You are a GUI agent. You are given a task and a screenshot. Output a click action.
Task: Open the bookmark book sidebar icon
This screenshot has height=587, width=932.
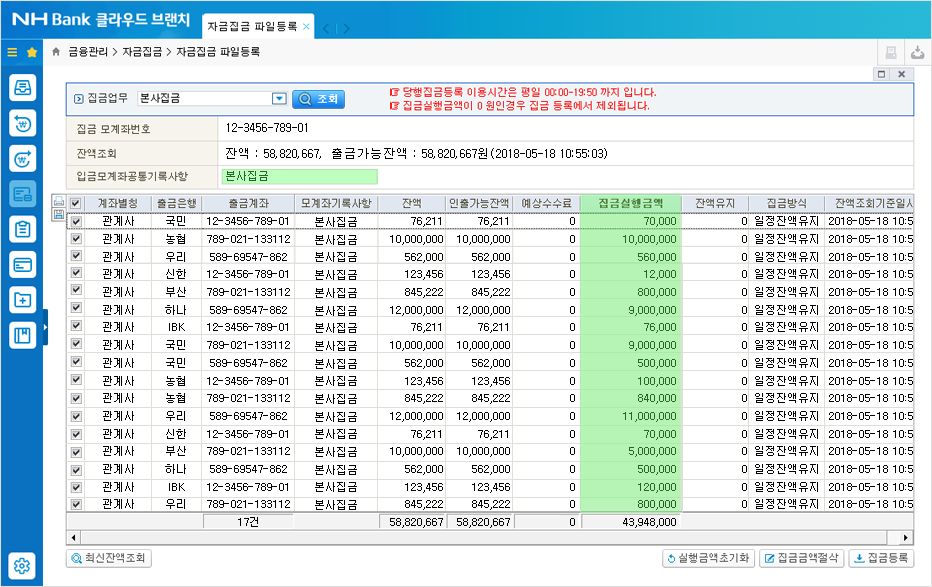pos(23,335)
